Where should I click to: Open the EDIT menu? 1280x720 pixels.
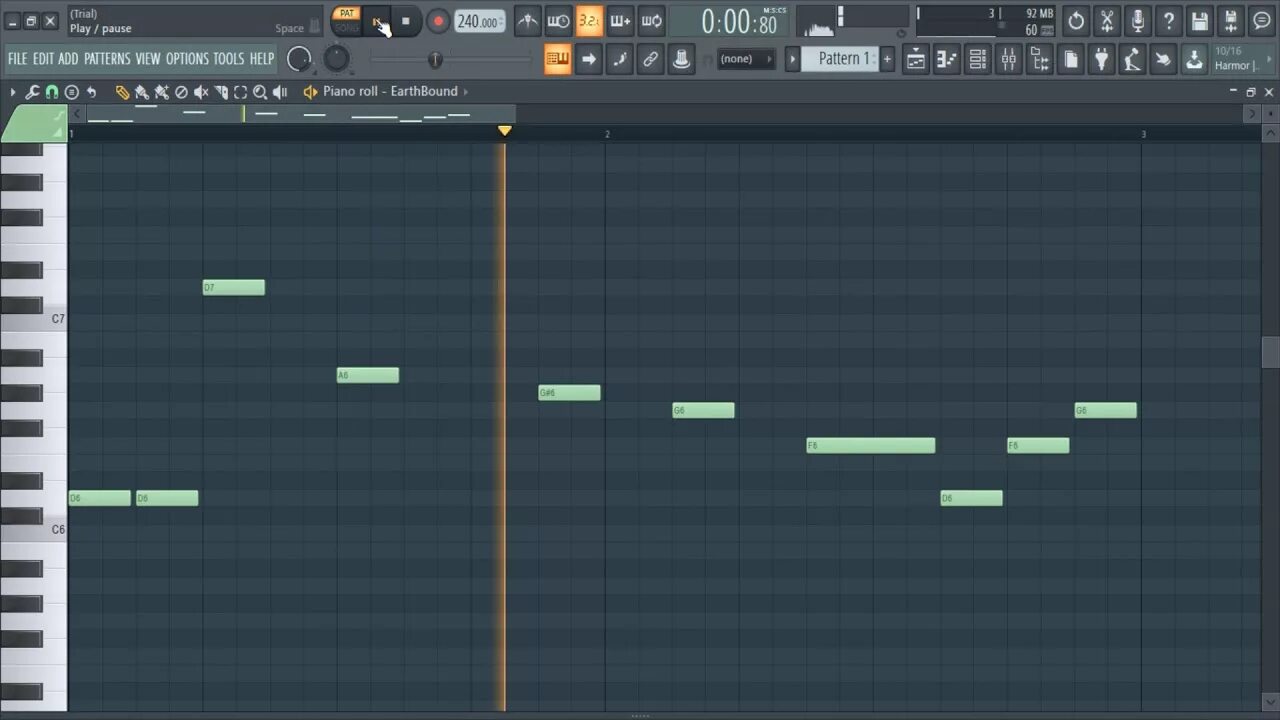(43, 59)
